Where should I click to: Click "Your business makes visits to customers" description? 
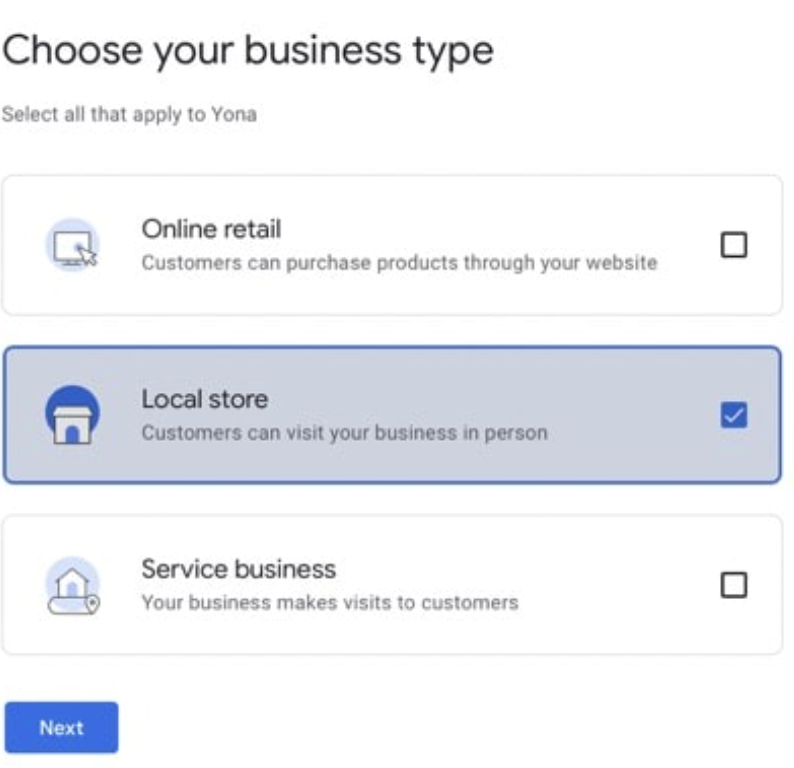tap(329, 603)
